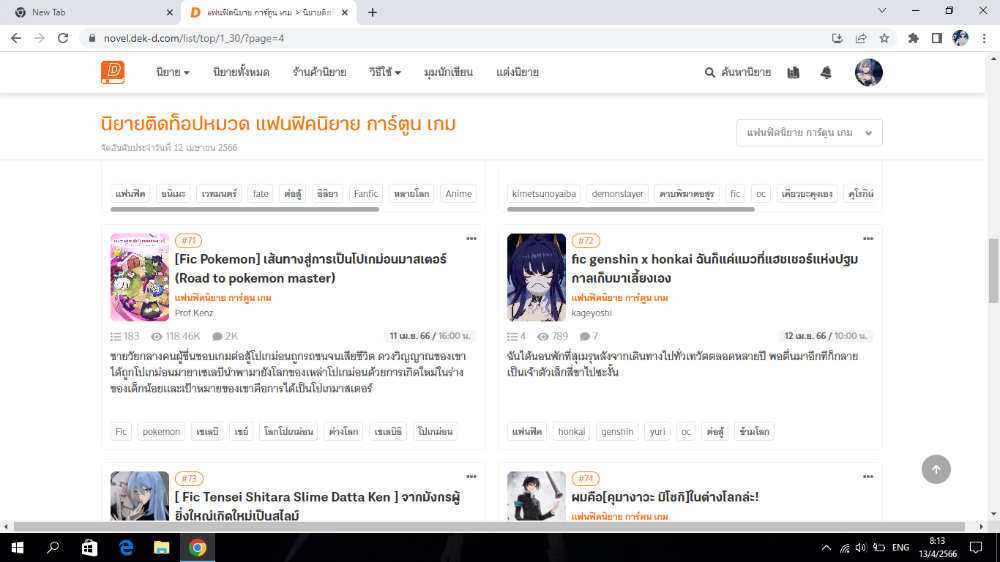Open Chrome three-dot menu
This screenshot has width=1000, height=562.
(984, 38)
